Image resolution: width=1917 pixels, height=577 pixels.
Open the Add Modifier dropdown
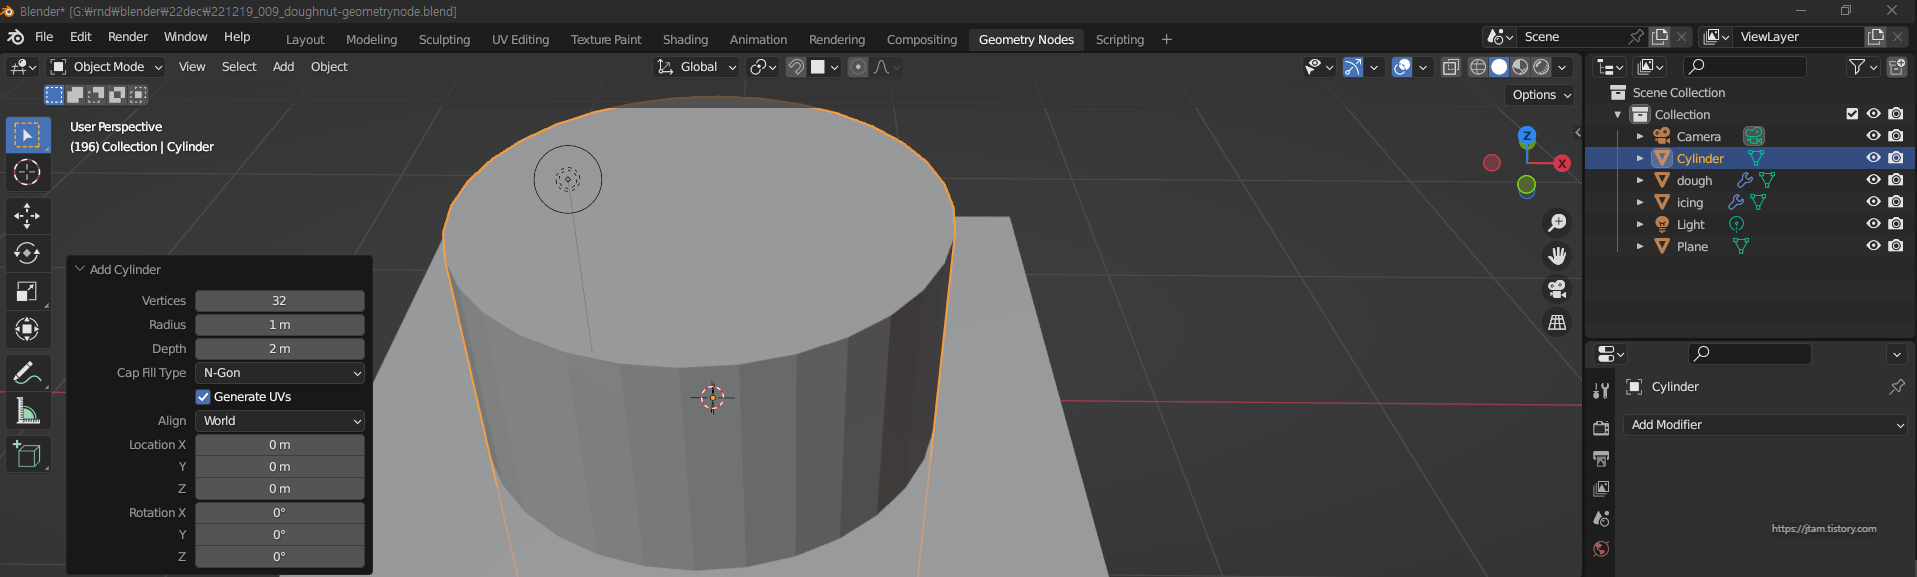(1766, 425)
